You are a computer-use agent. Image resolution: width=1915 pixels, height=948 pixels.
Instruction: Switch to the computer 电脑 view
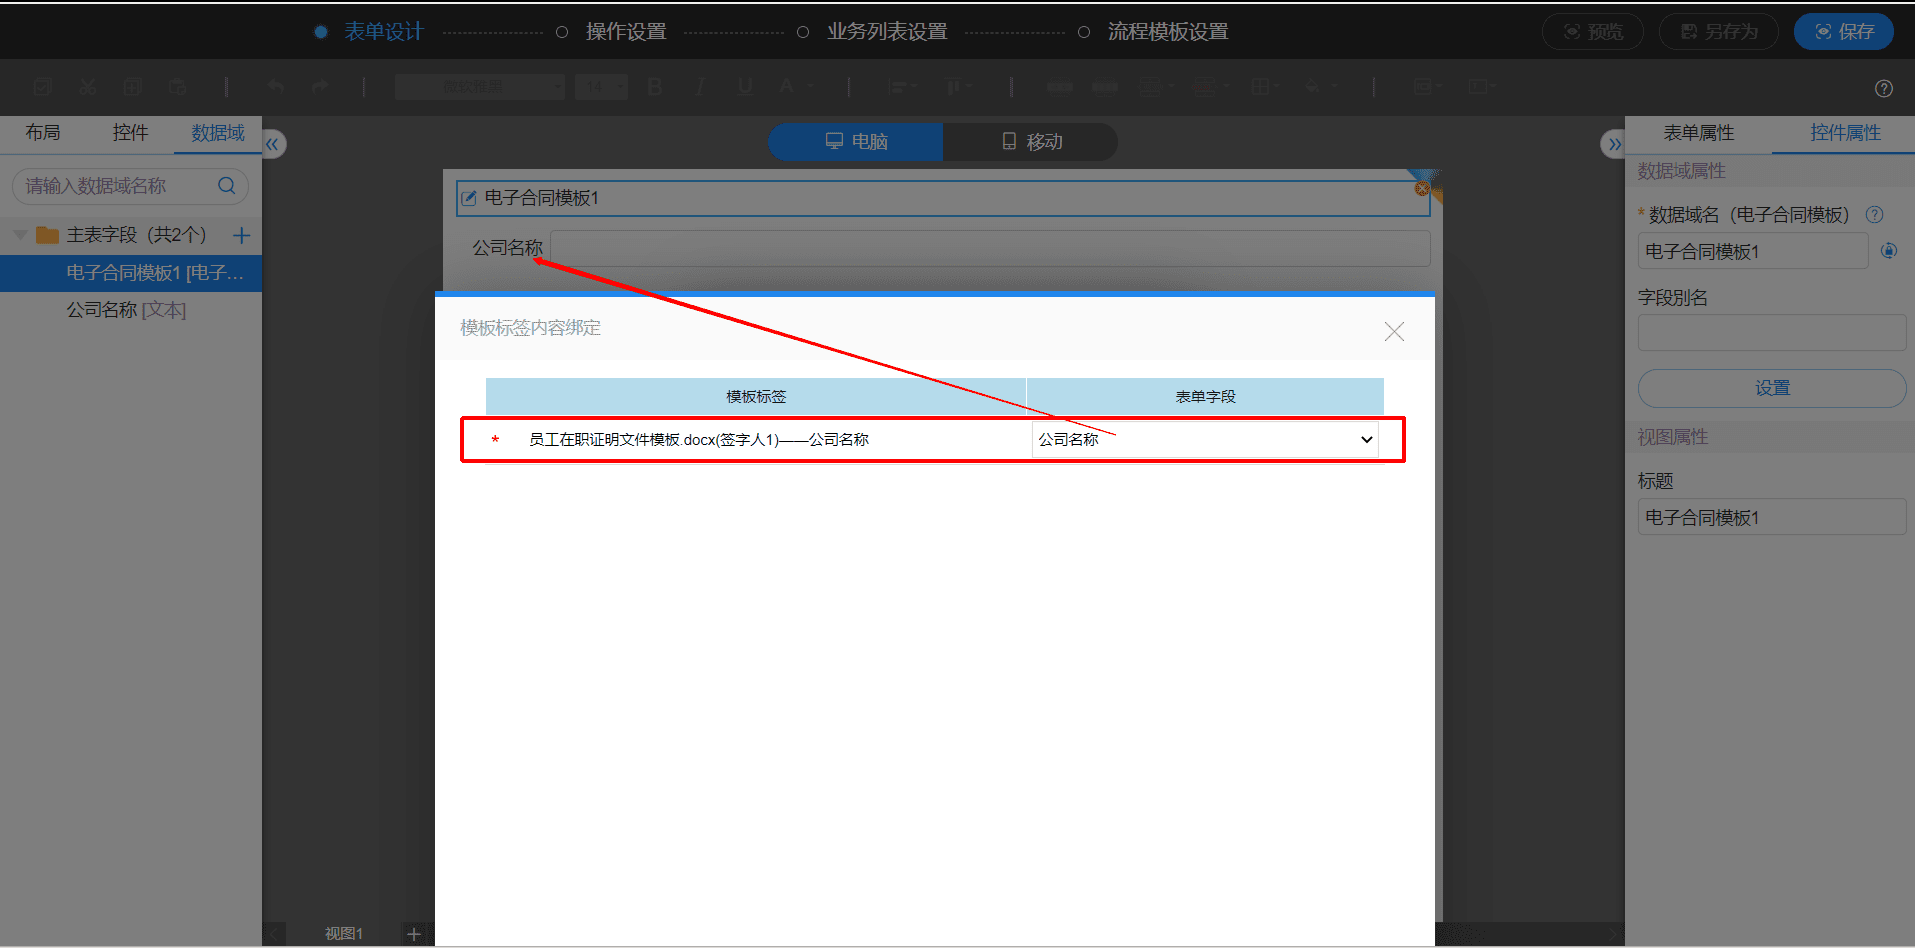[856, 142]
